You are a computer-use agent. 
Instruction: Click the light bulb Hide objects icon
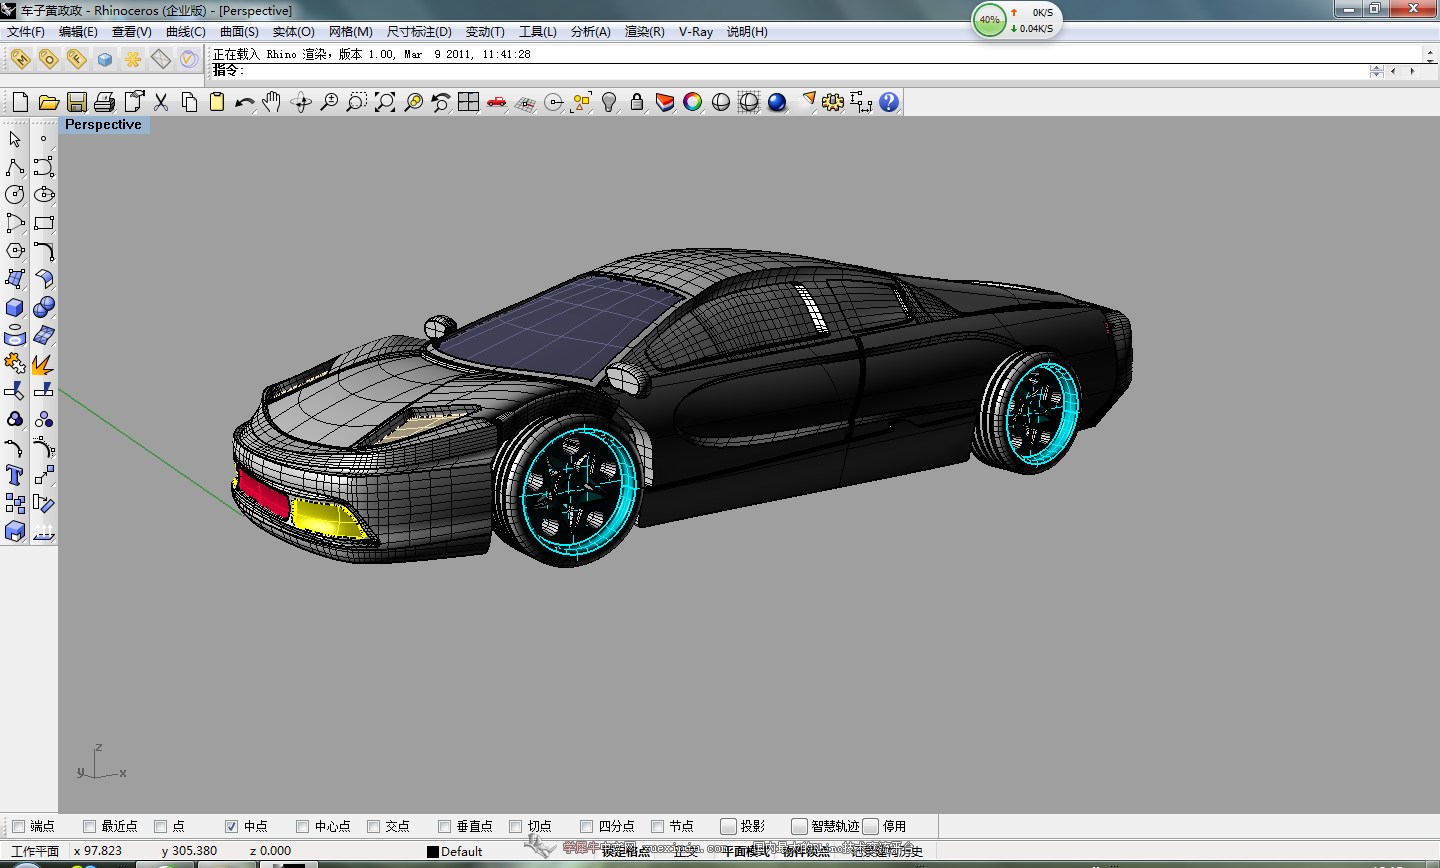[x=609, y=102]
